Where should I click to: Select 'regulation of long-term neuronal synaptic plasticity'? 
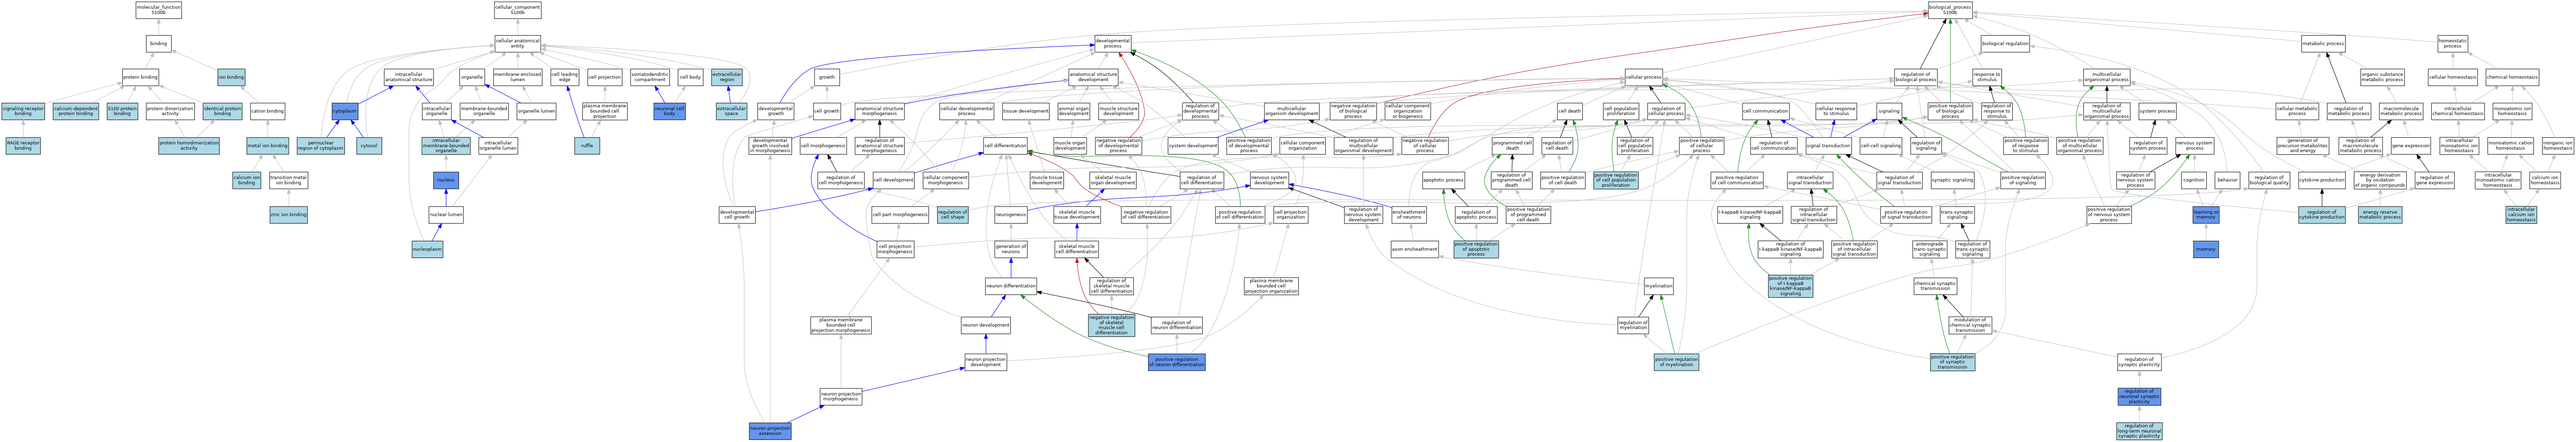(x=2139, y=431)
